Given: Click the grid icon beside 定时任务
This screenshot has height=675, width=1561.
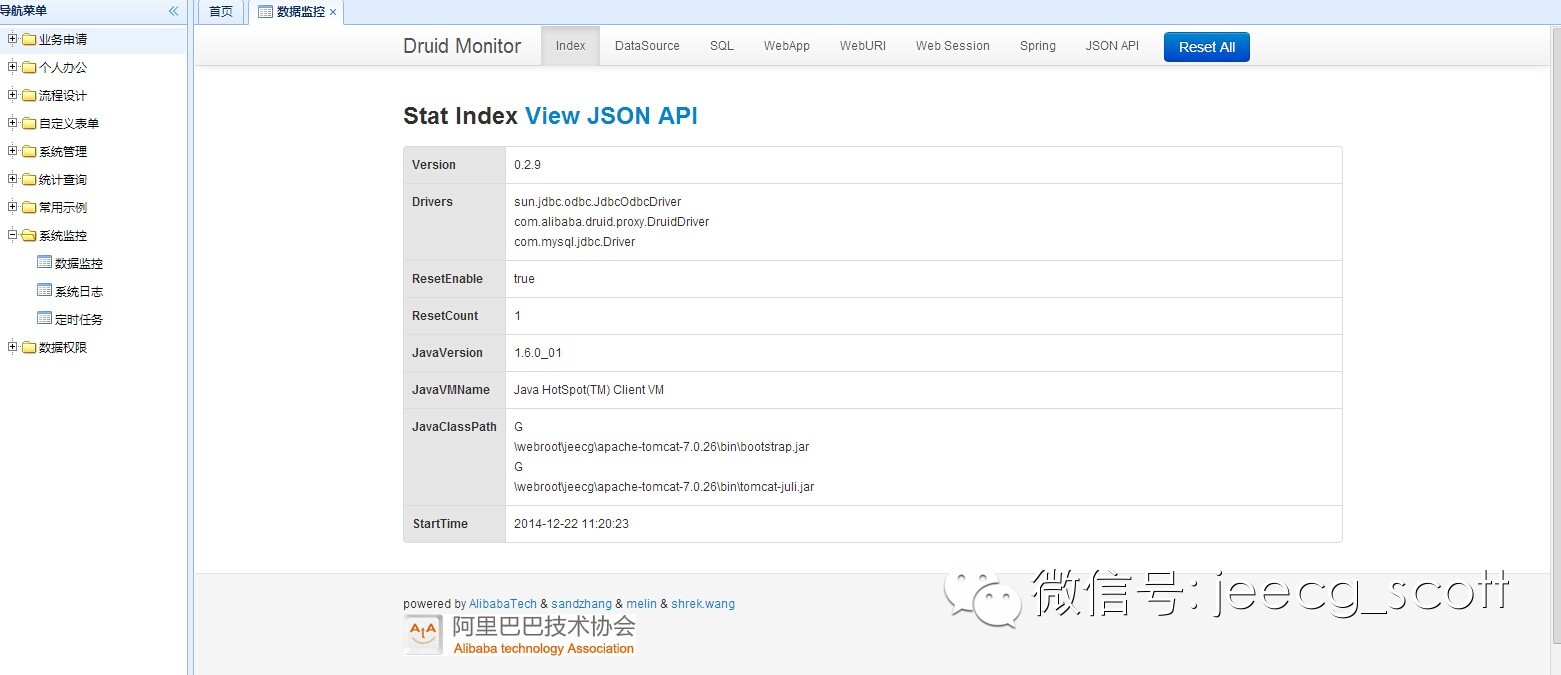Looking at the screenshot, I should coord(44,319).
